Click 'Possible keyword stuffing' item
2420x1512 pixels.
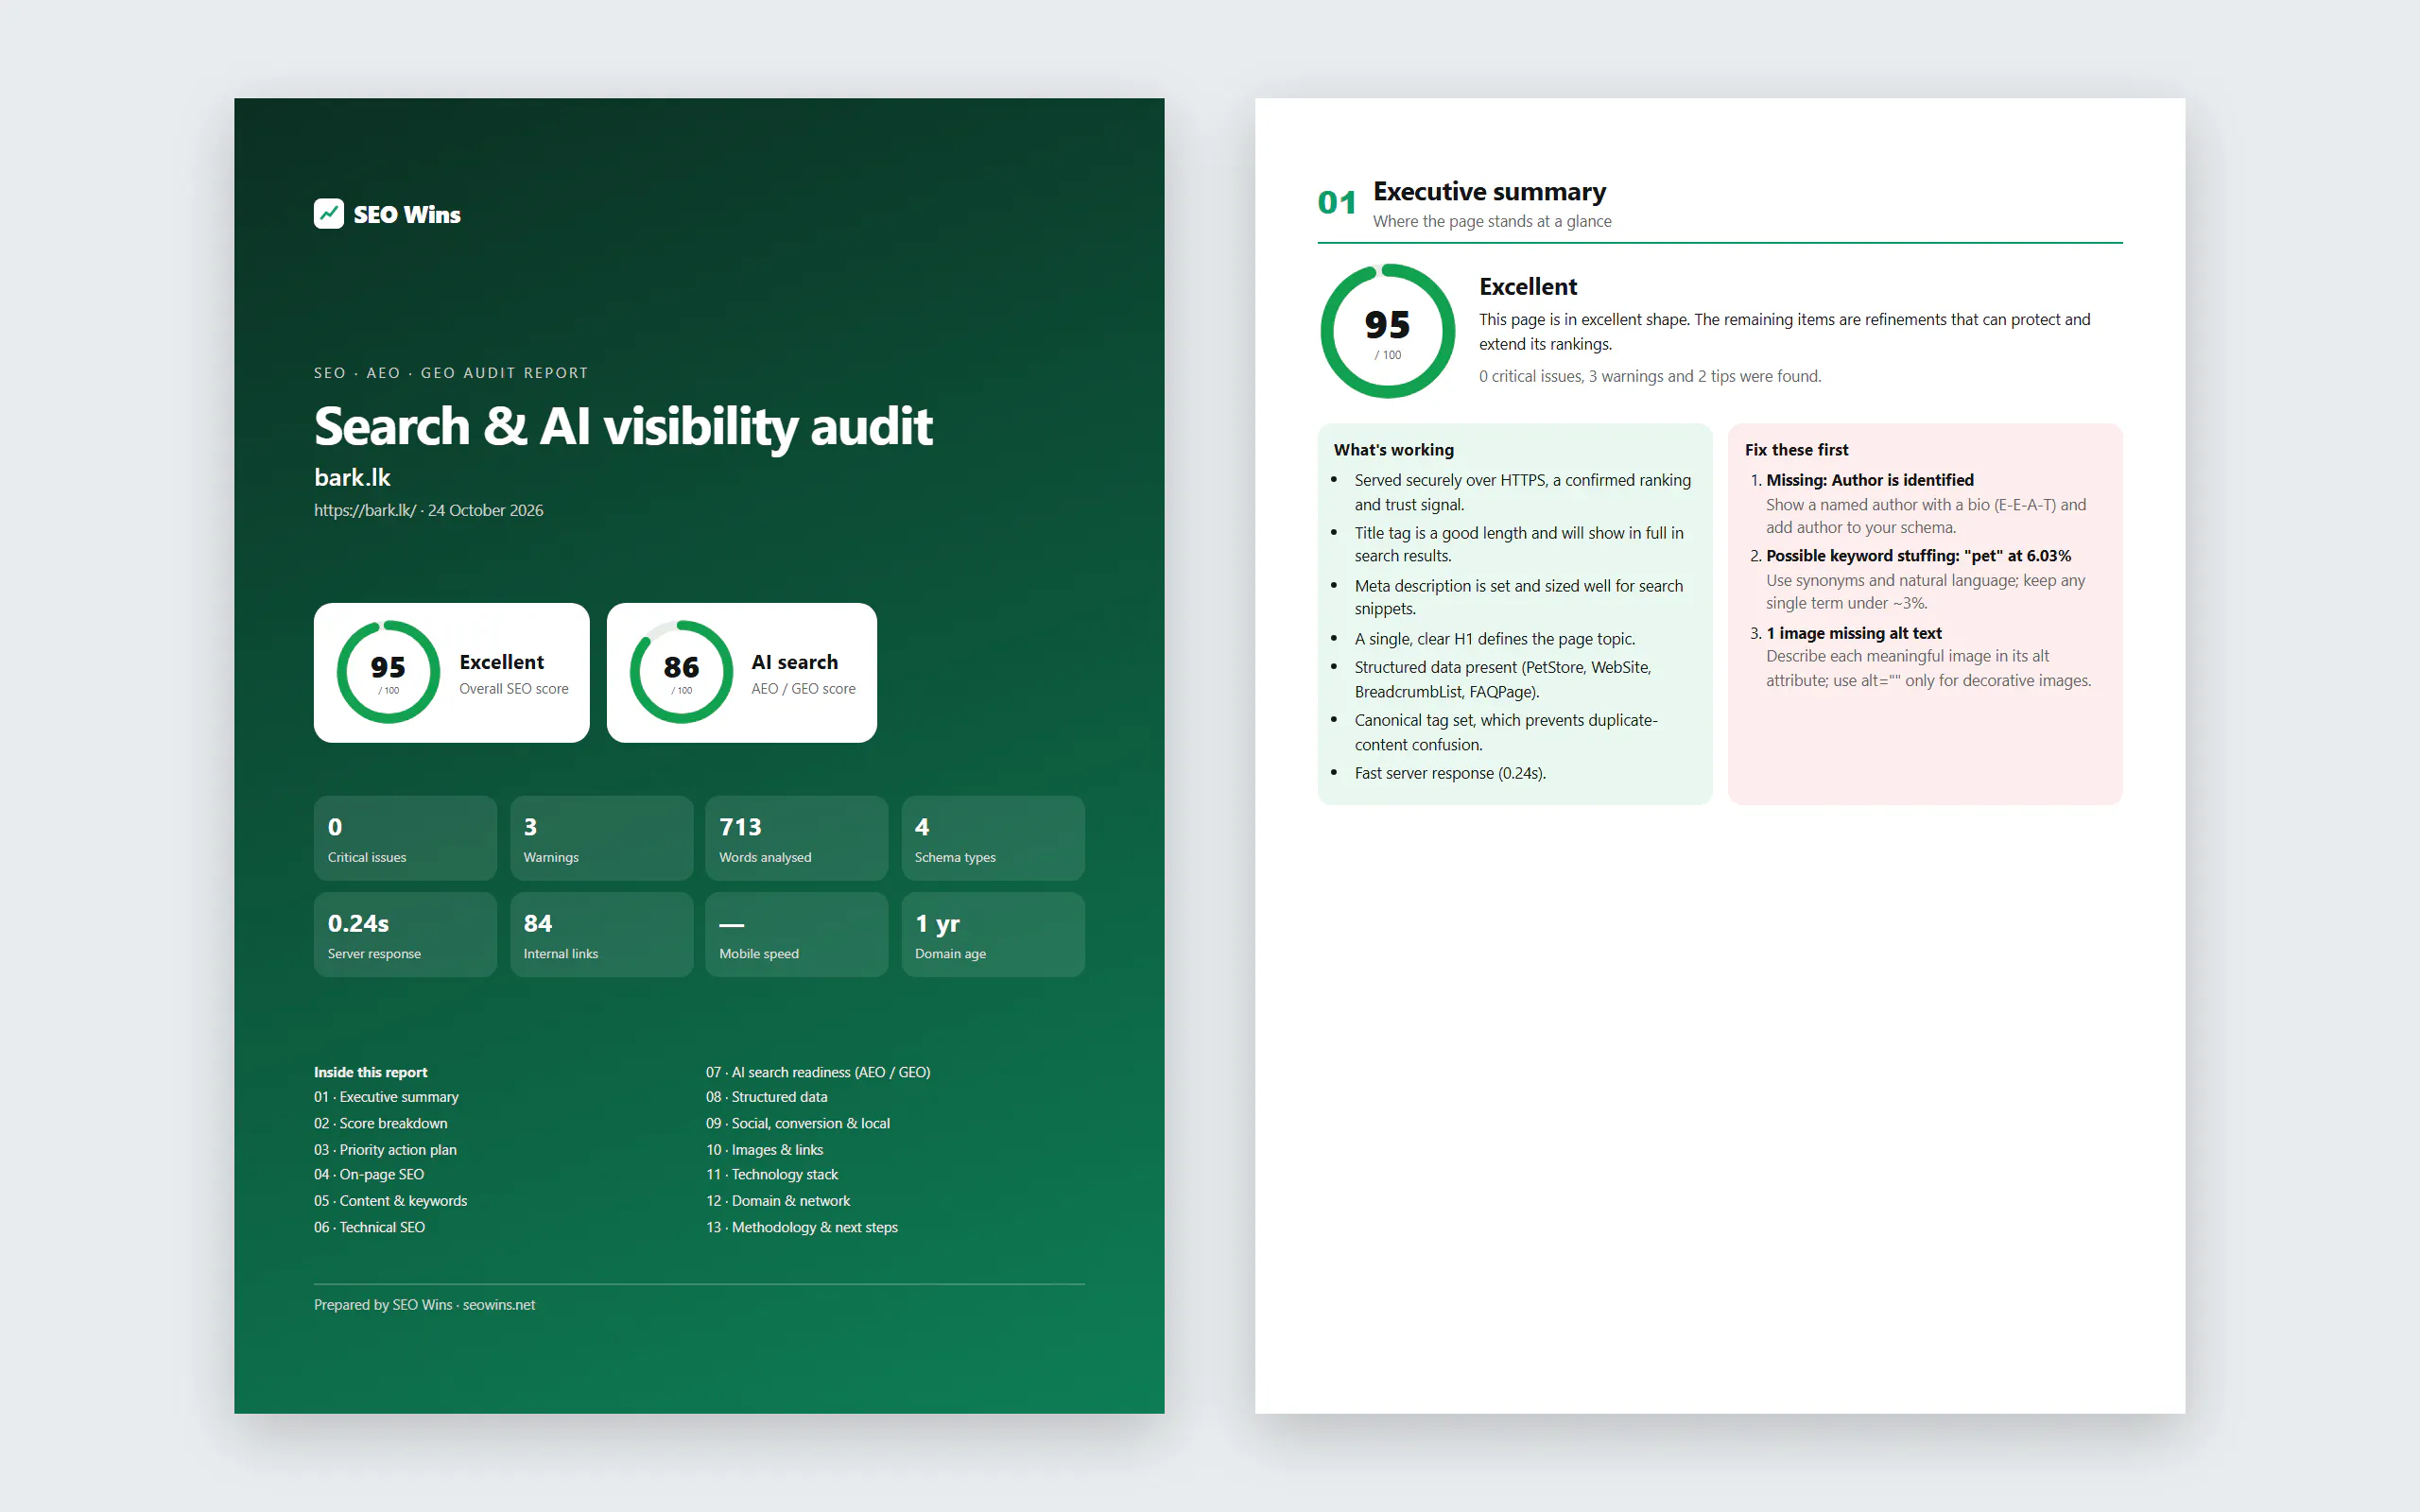[1918, 556]
